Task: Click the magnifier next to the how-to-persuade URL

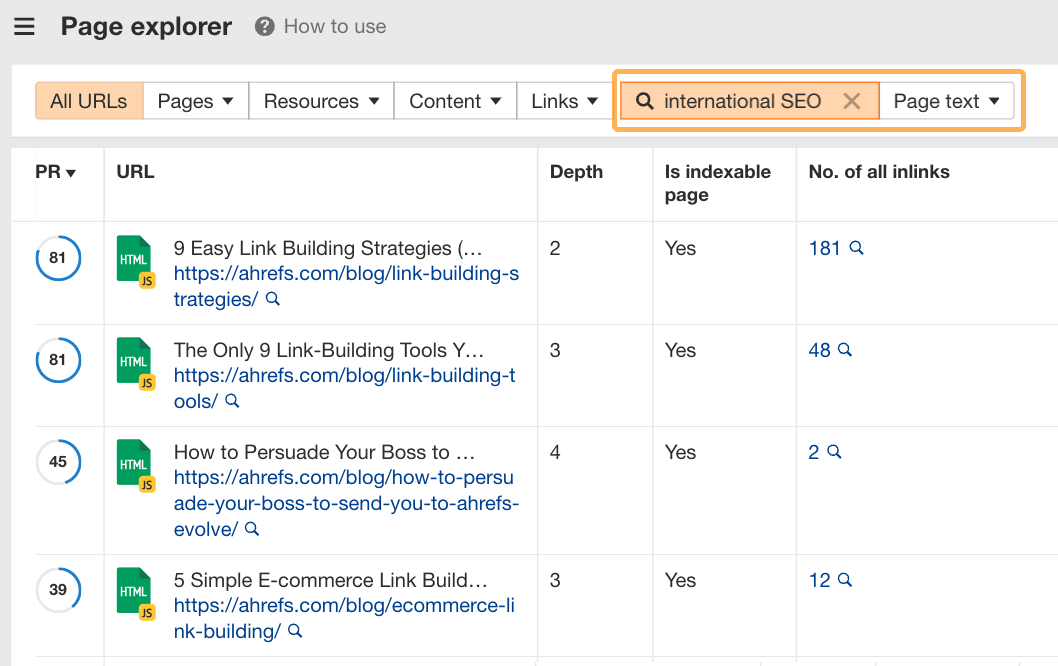Action: tap(253, 529)
